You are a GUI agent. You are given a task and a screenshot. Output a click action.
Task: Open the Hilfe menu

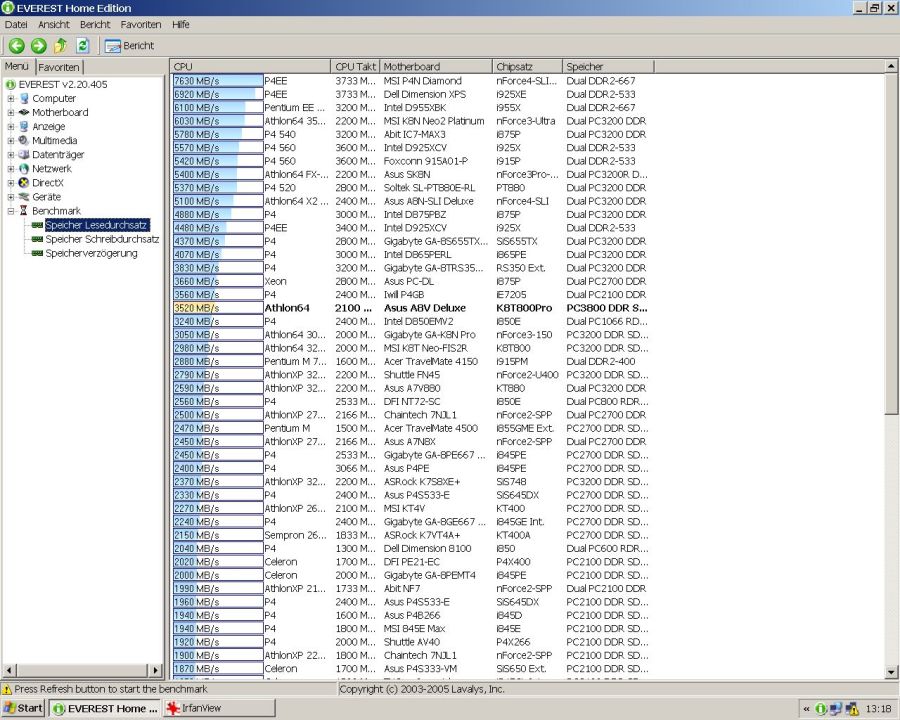point(181,25)
